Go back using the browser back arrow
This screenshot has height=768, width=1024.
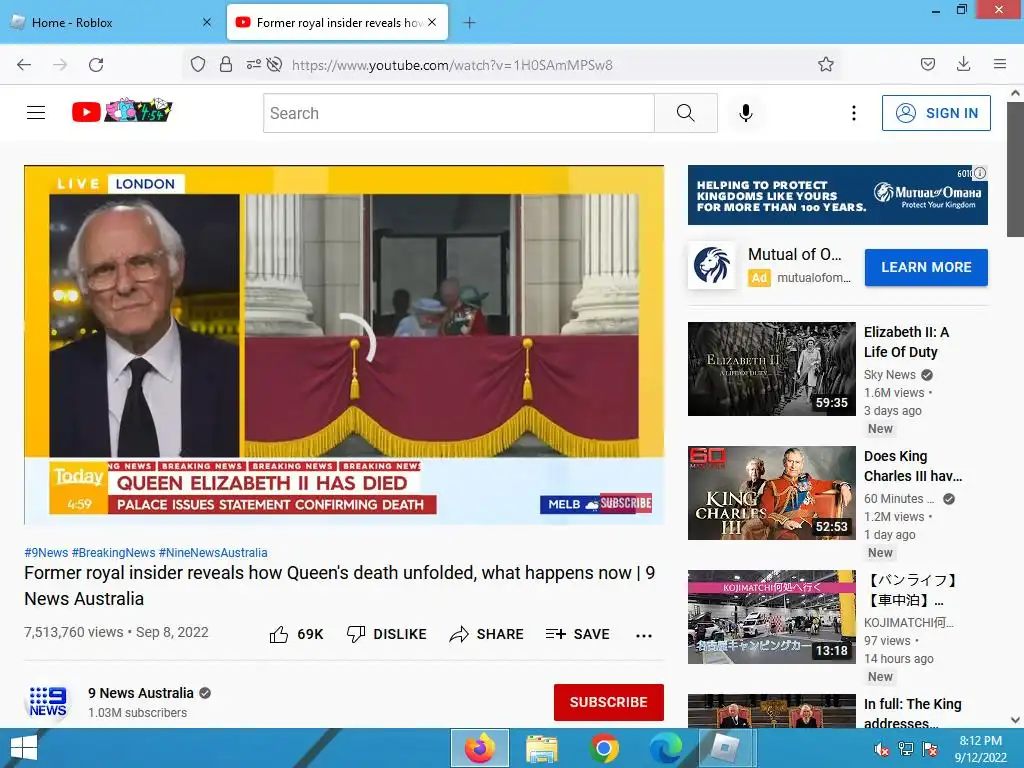24,65
